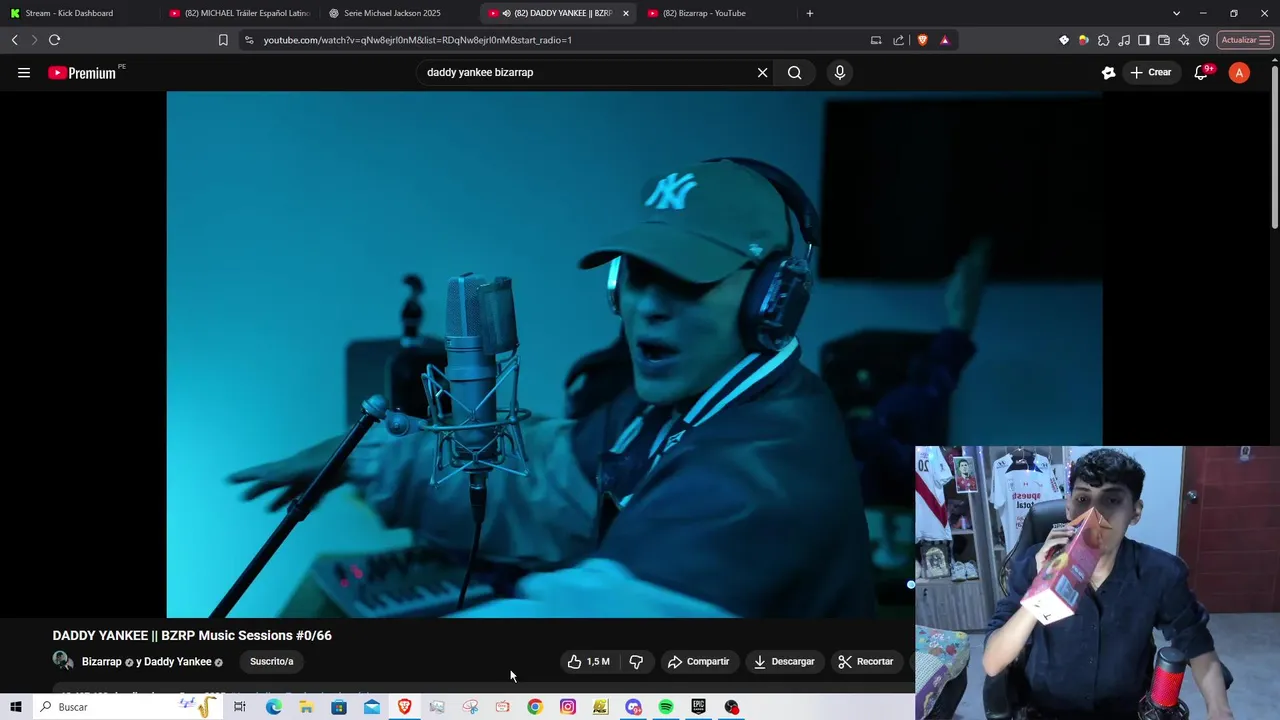This screenshot has width=1280, height=720.
Task: Dislike the video with the thumbs-down
Action: [x=636, y=661]
